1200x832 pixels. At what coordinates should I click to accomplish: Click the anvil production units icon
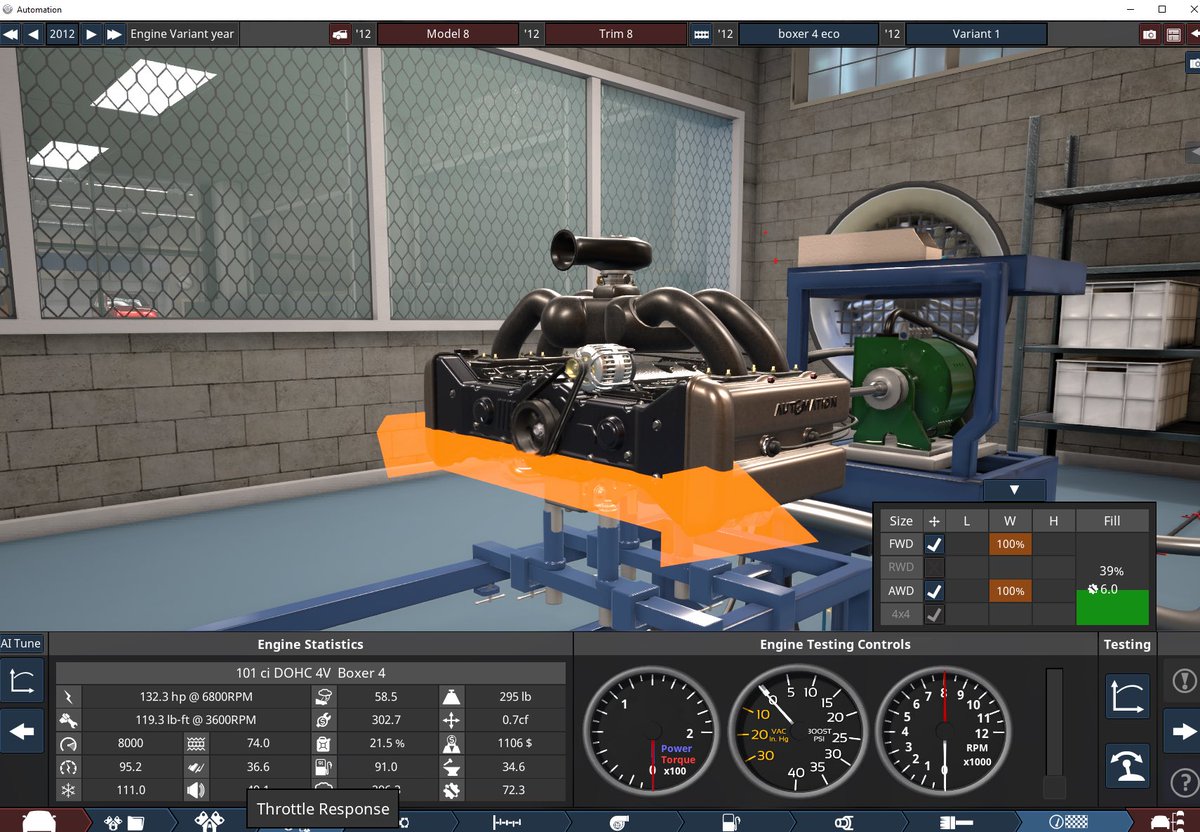(451, 767)
